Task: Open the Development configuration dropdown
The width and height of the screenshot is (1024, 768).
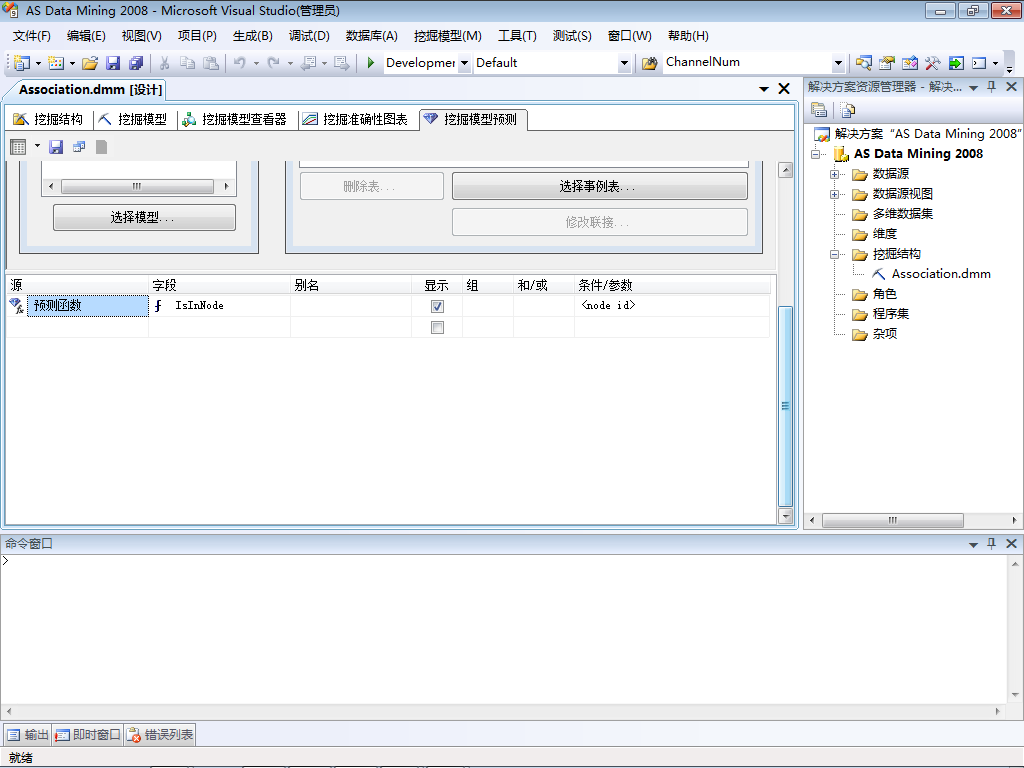Action: pyautogui.click(x=464, y=63)
